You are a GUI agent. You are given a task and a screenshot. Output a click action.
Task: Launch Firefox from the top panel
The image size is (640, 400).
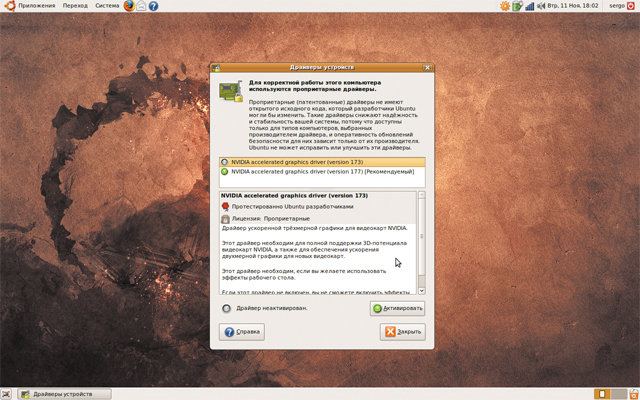click(x=129, y=6)
